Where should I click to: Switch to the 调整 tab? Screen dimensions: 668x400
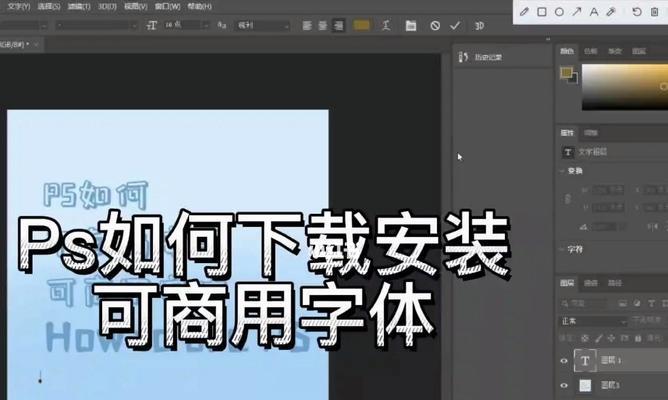point(591,133)
